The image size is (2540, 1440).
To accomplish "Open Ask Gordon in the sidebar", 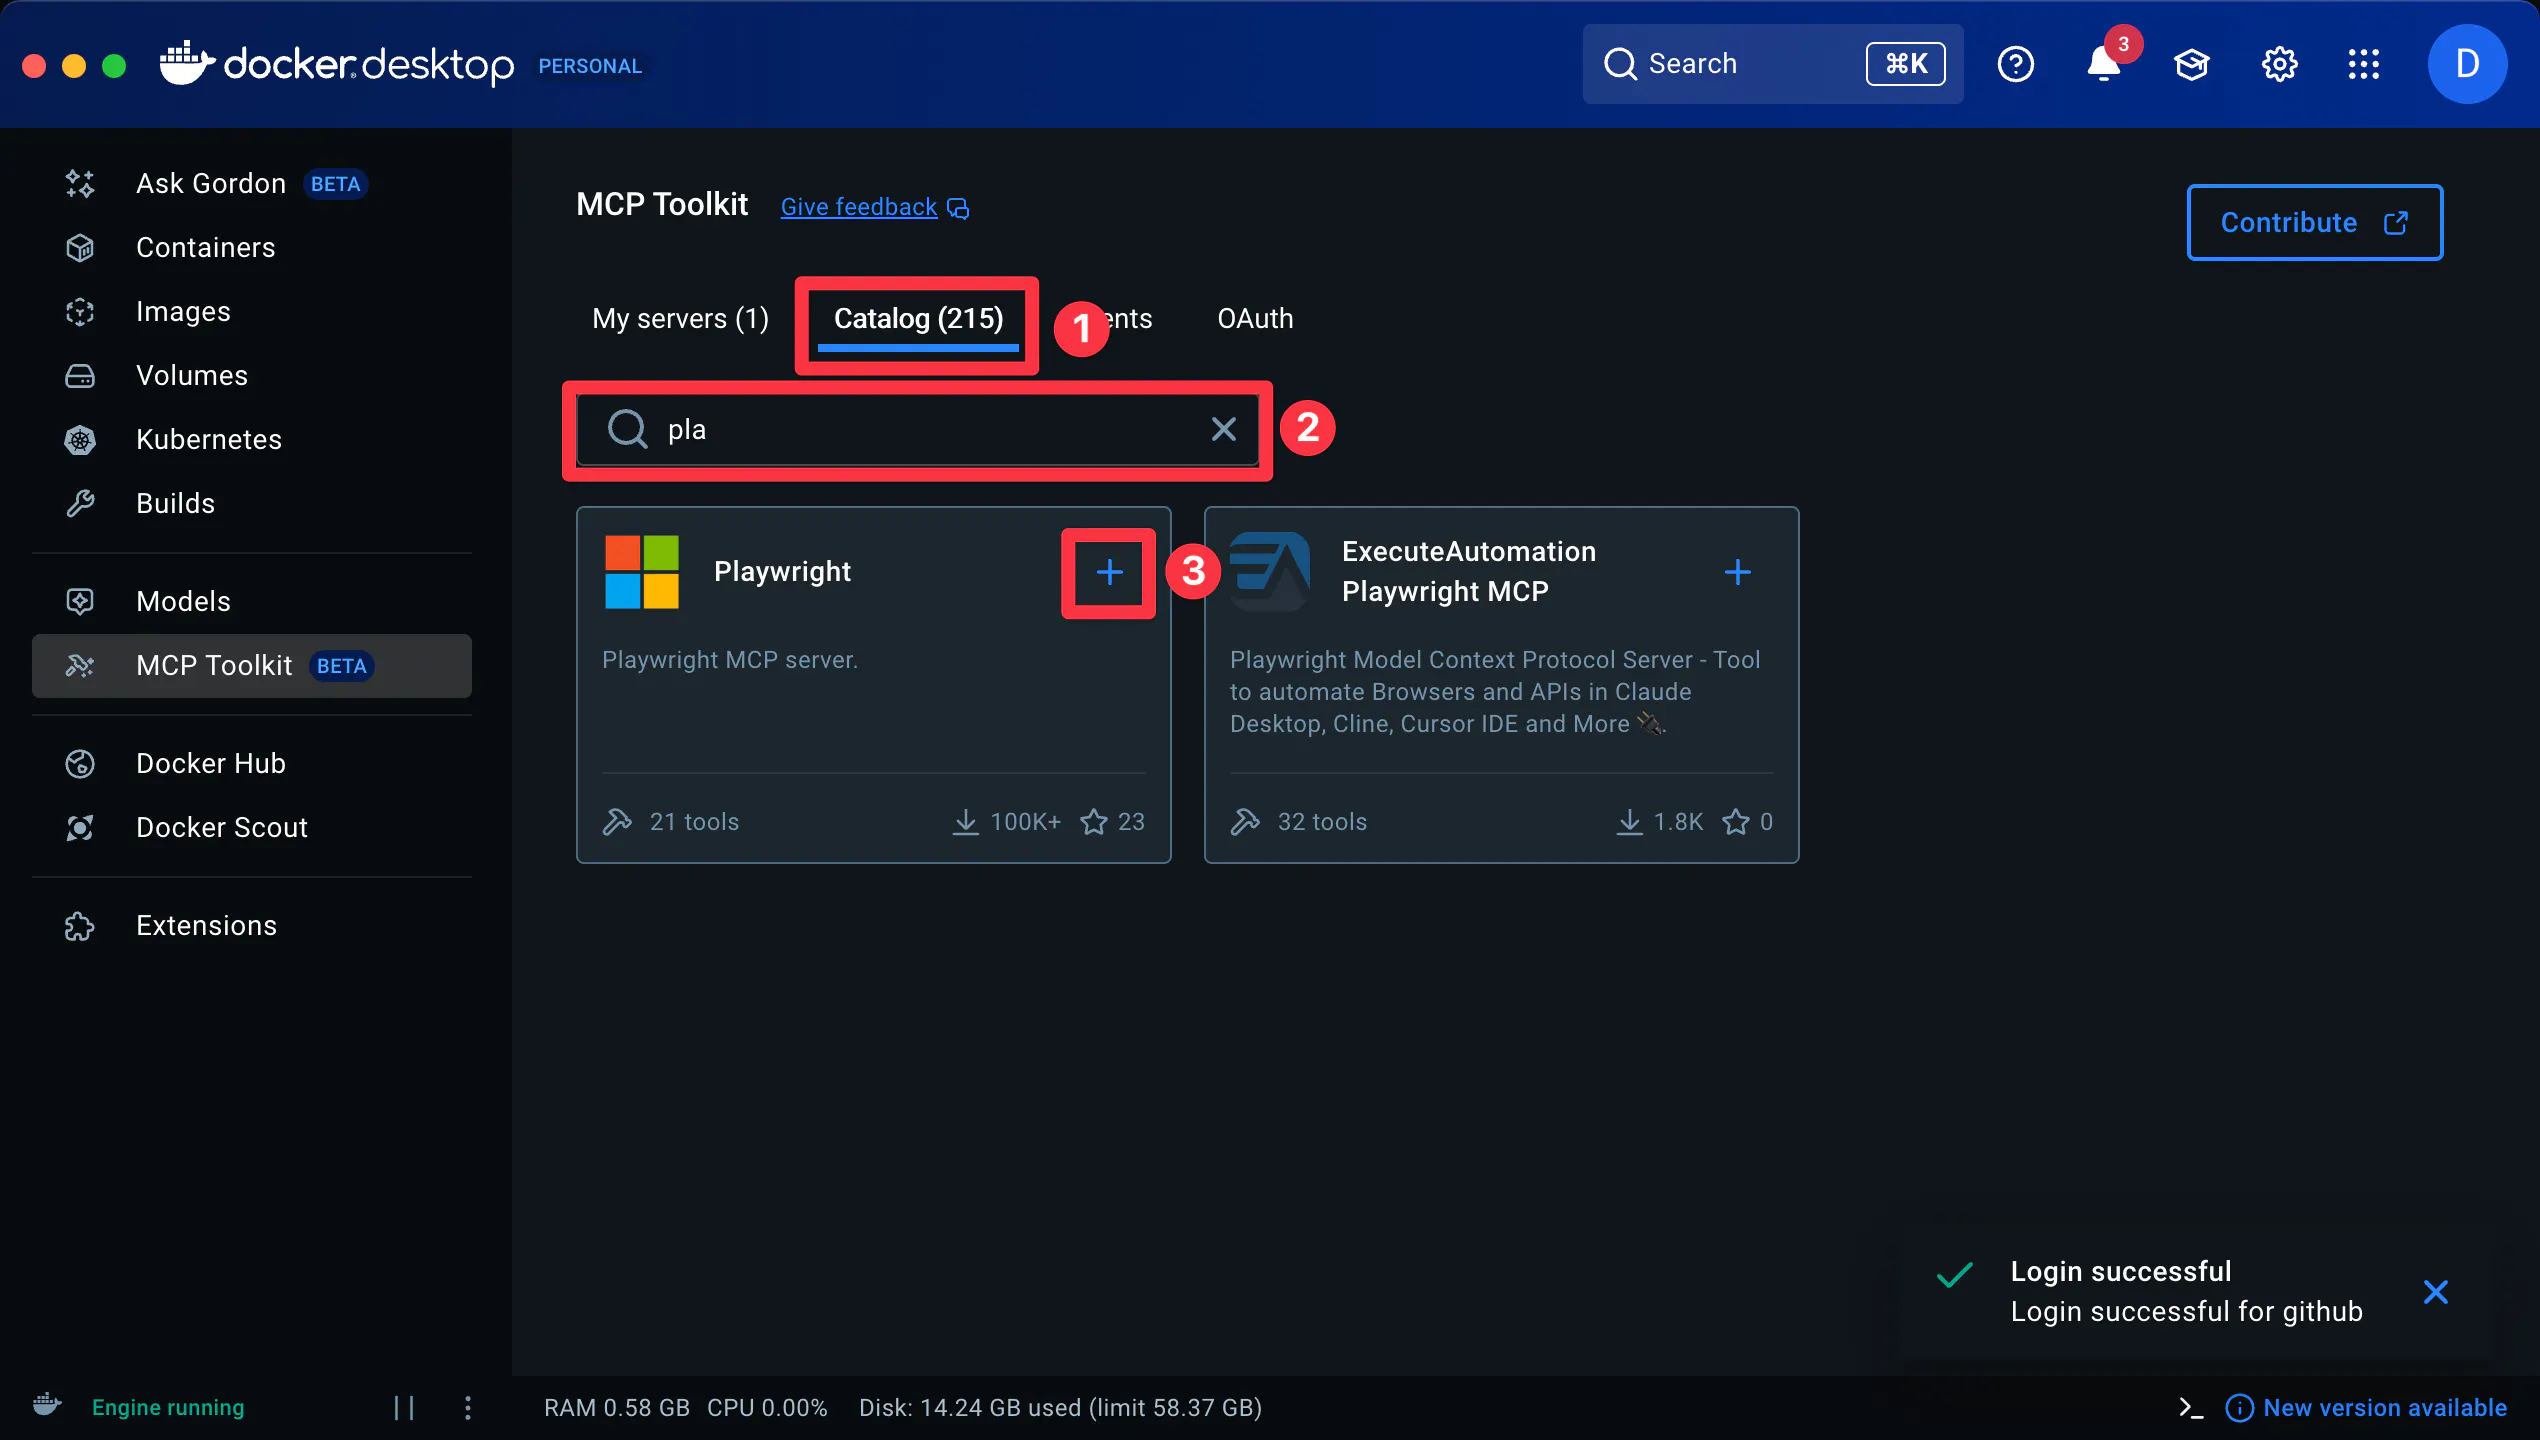I will [x=250, y=184].
